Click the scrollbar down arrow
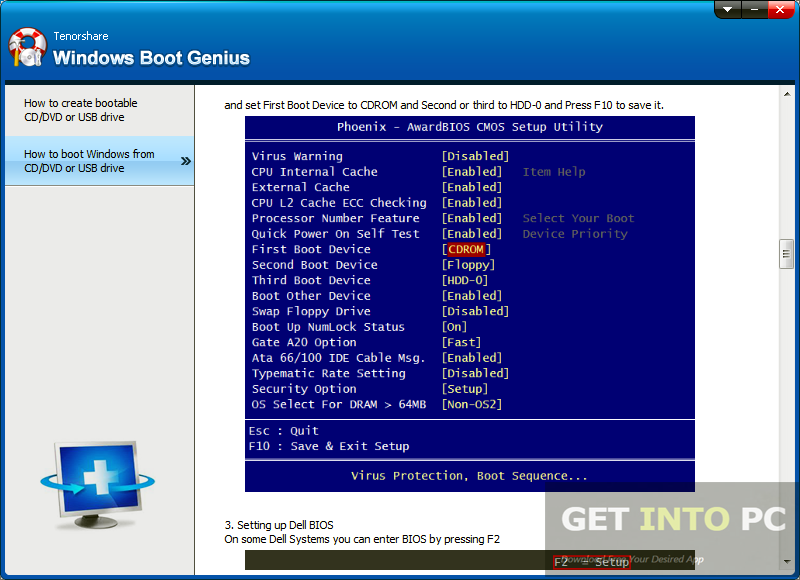The image size is (800, 580). tap(787, 562)
